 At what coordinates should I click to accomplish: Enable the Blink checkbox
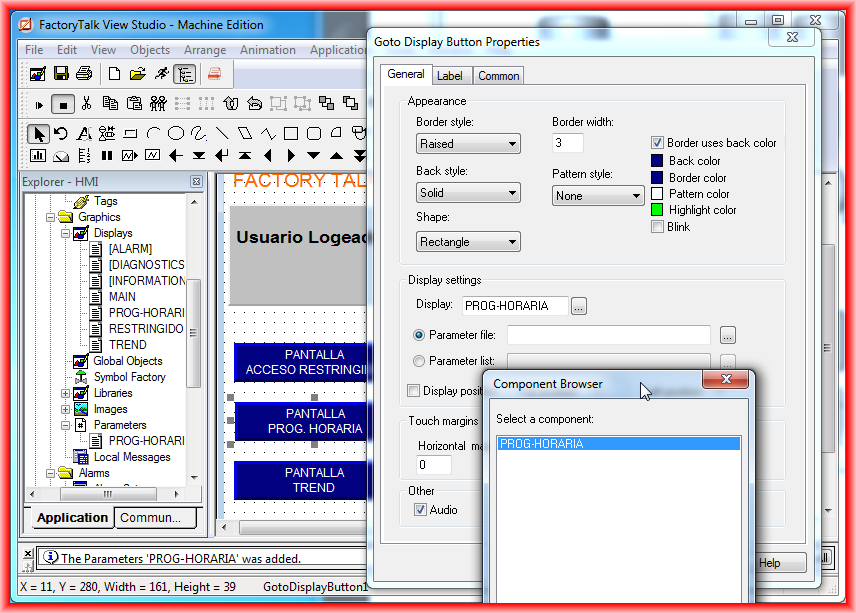(658, 227)
